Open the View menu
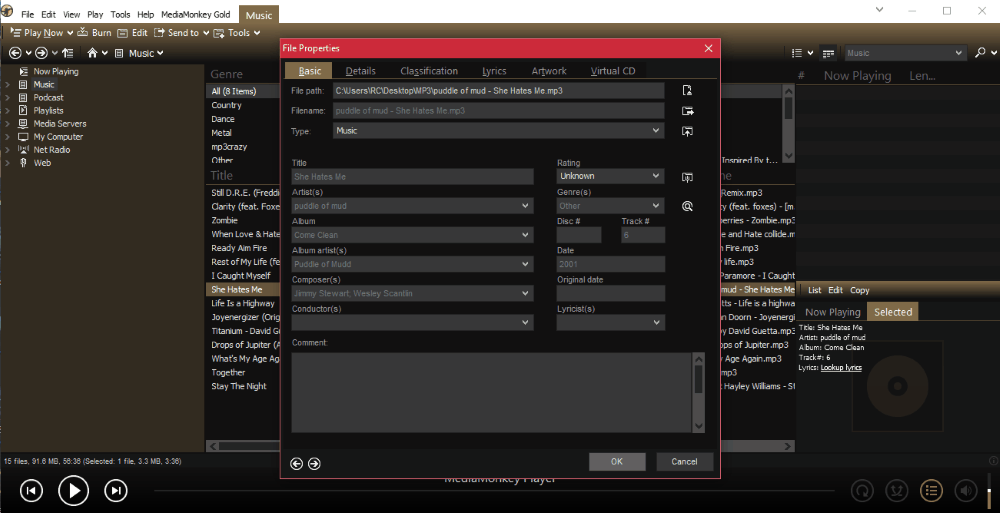 [x=71, y=14]
